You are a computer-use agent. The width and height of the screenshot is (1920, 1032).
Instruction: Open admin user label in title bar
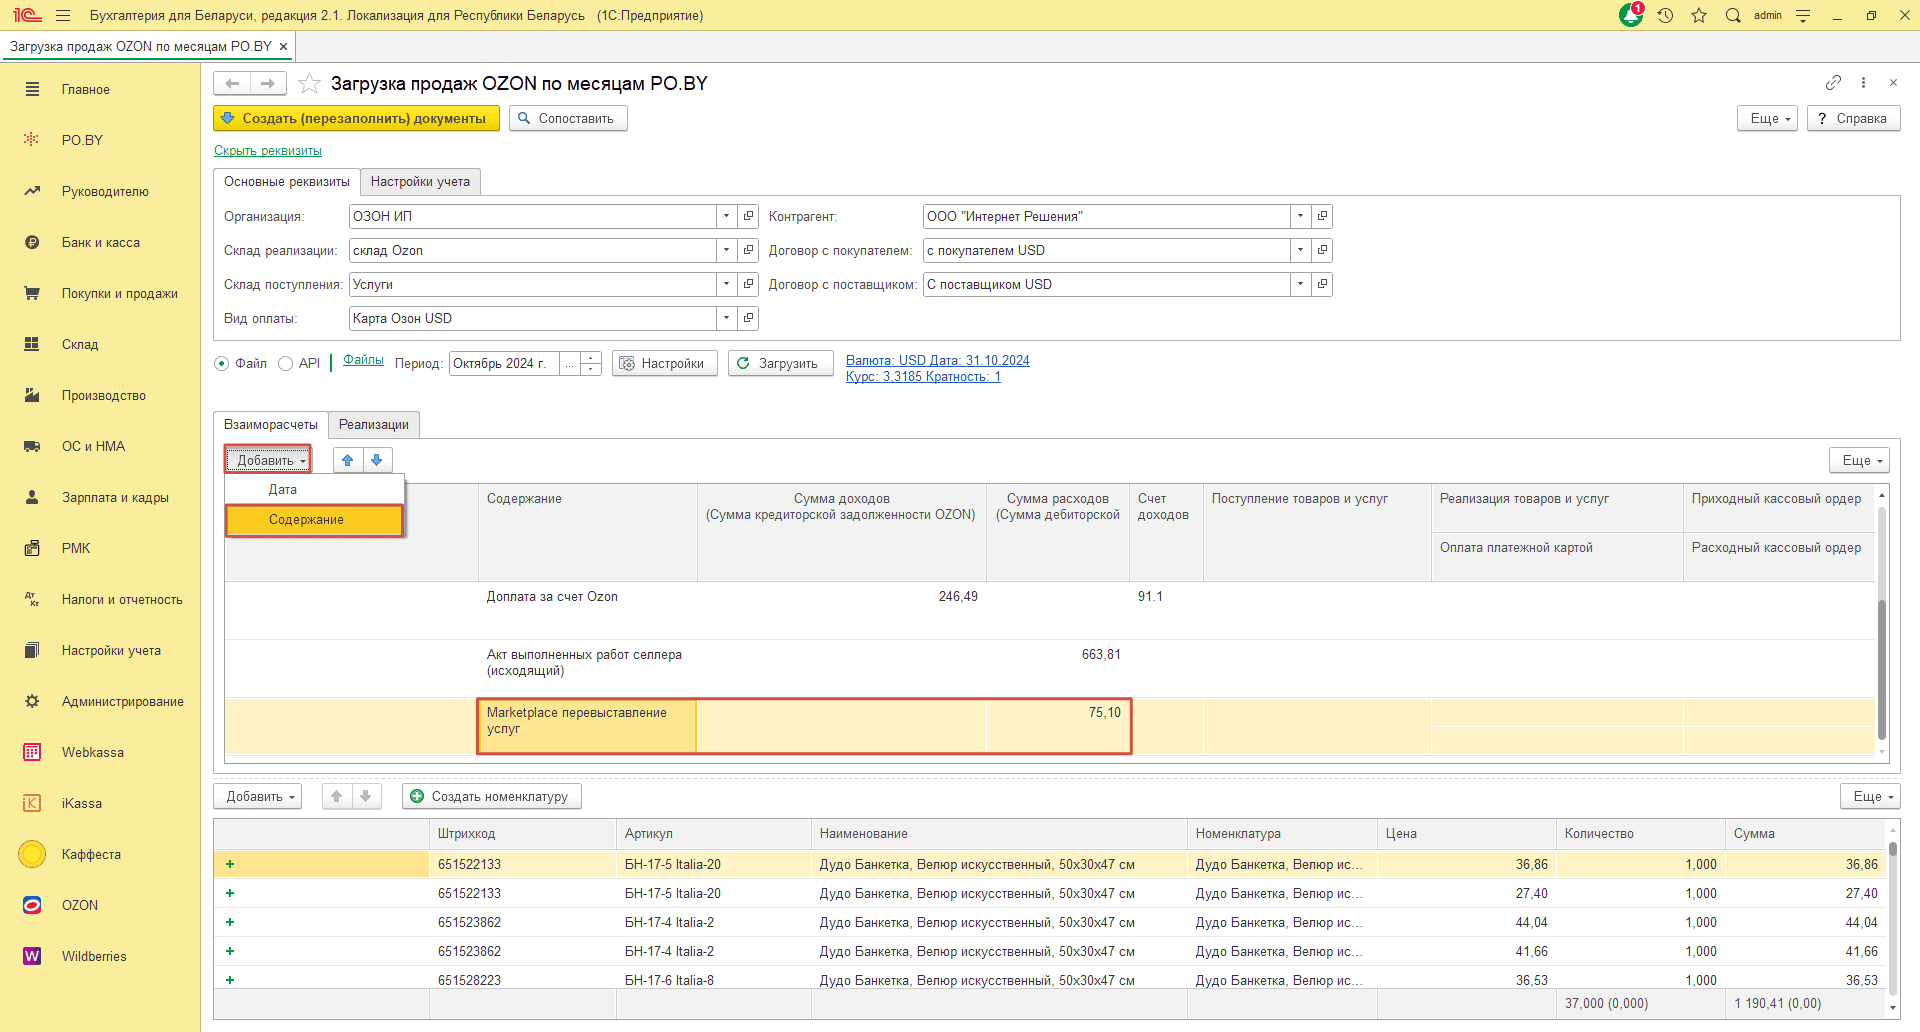click(x=1767, y=15)
